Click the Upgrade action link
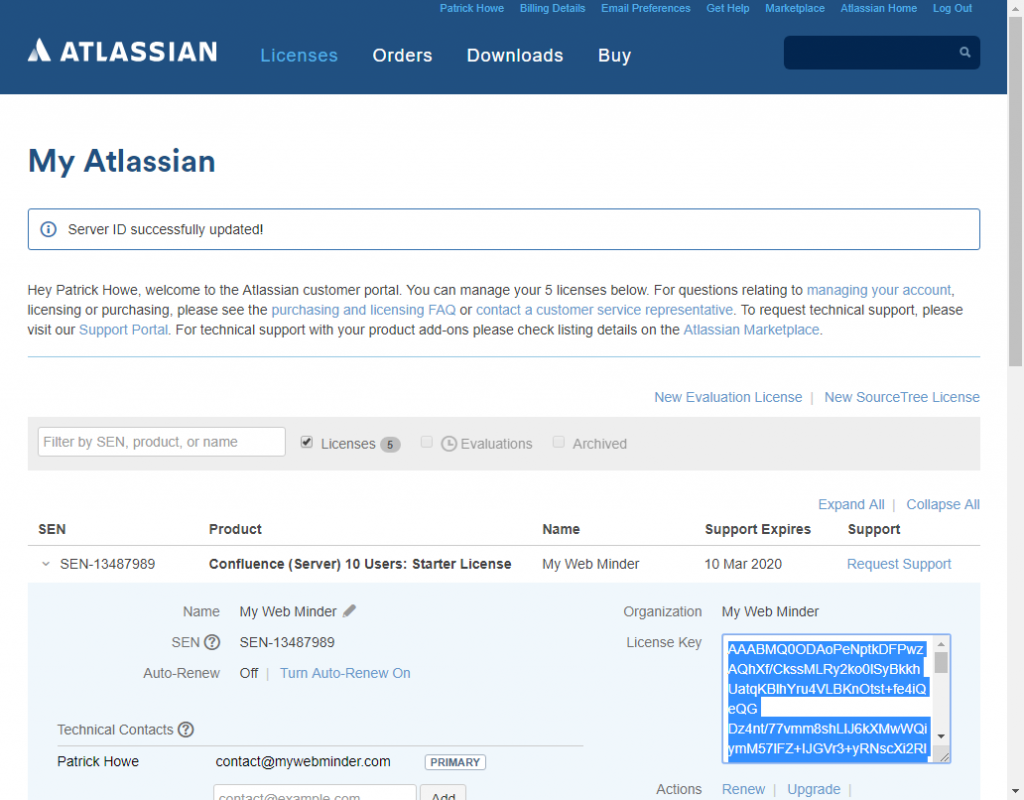The image size is (1024, 800). click(x=814, y=789)
